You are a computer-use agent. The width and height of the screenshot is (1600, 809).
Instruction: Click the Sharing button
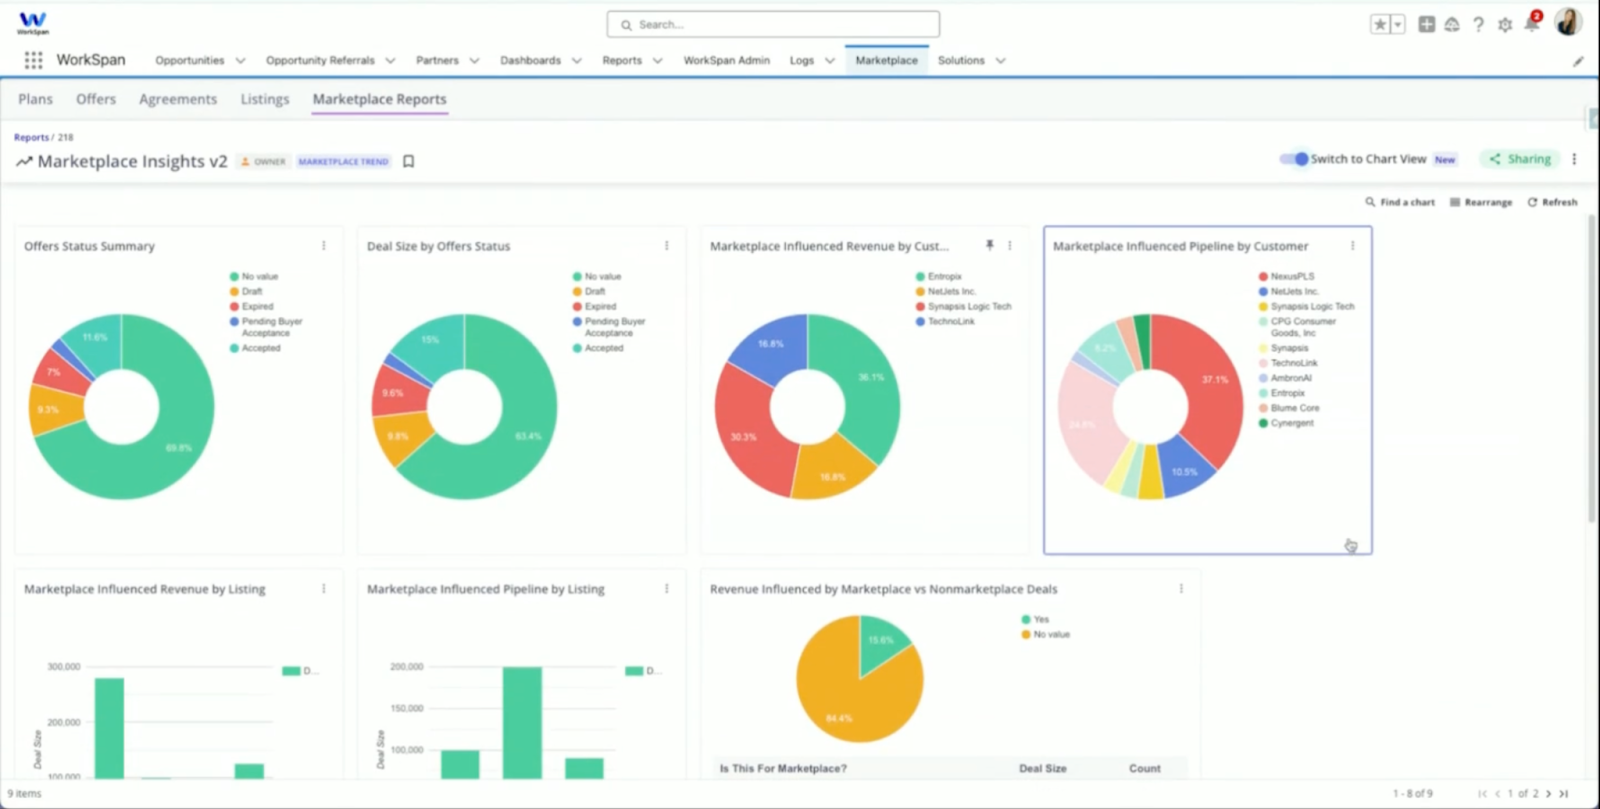[x=1519, y=159]
